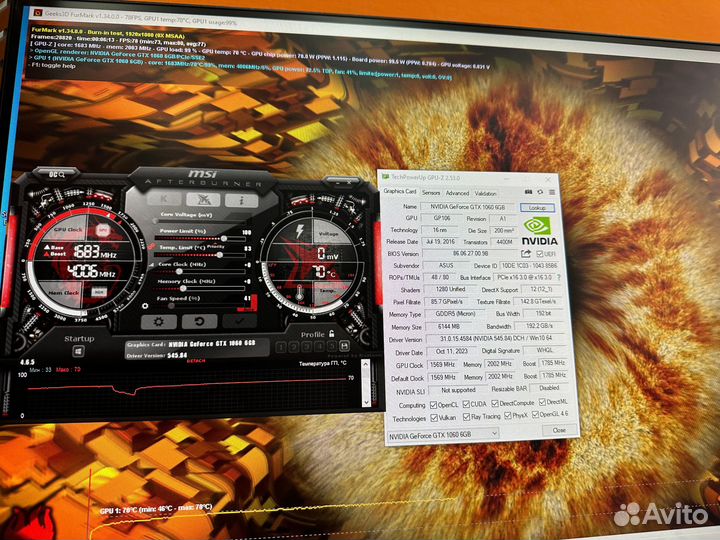The height and width of the screenshot is (540, 720).
Task: Click the GPU-Z refresh icon
Action: pos(540,192)
